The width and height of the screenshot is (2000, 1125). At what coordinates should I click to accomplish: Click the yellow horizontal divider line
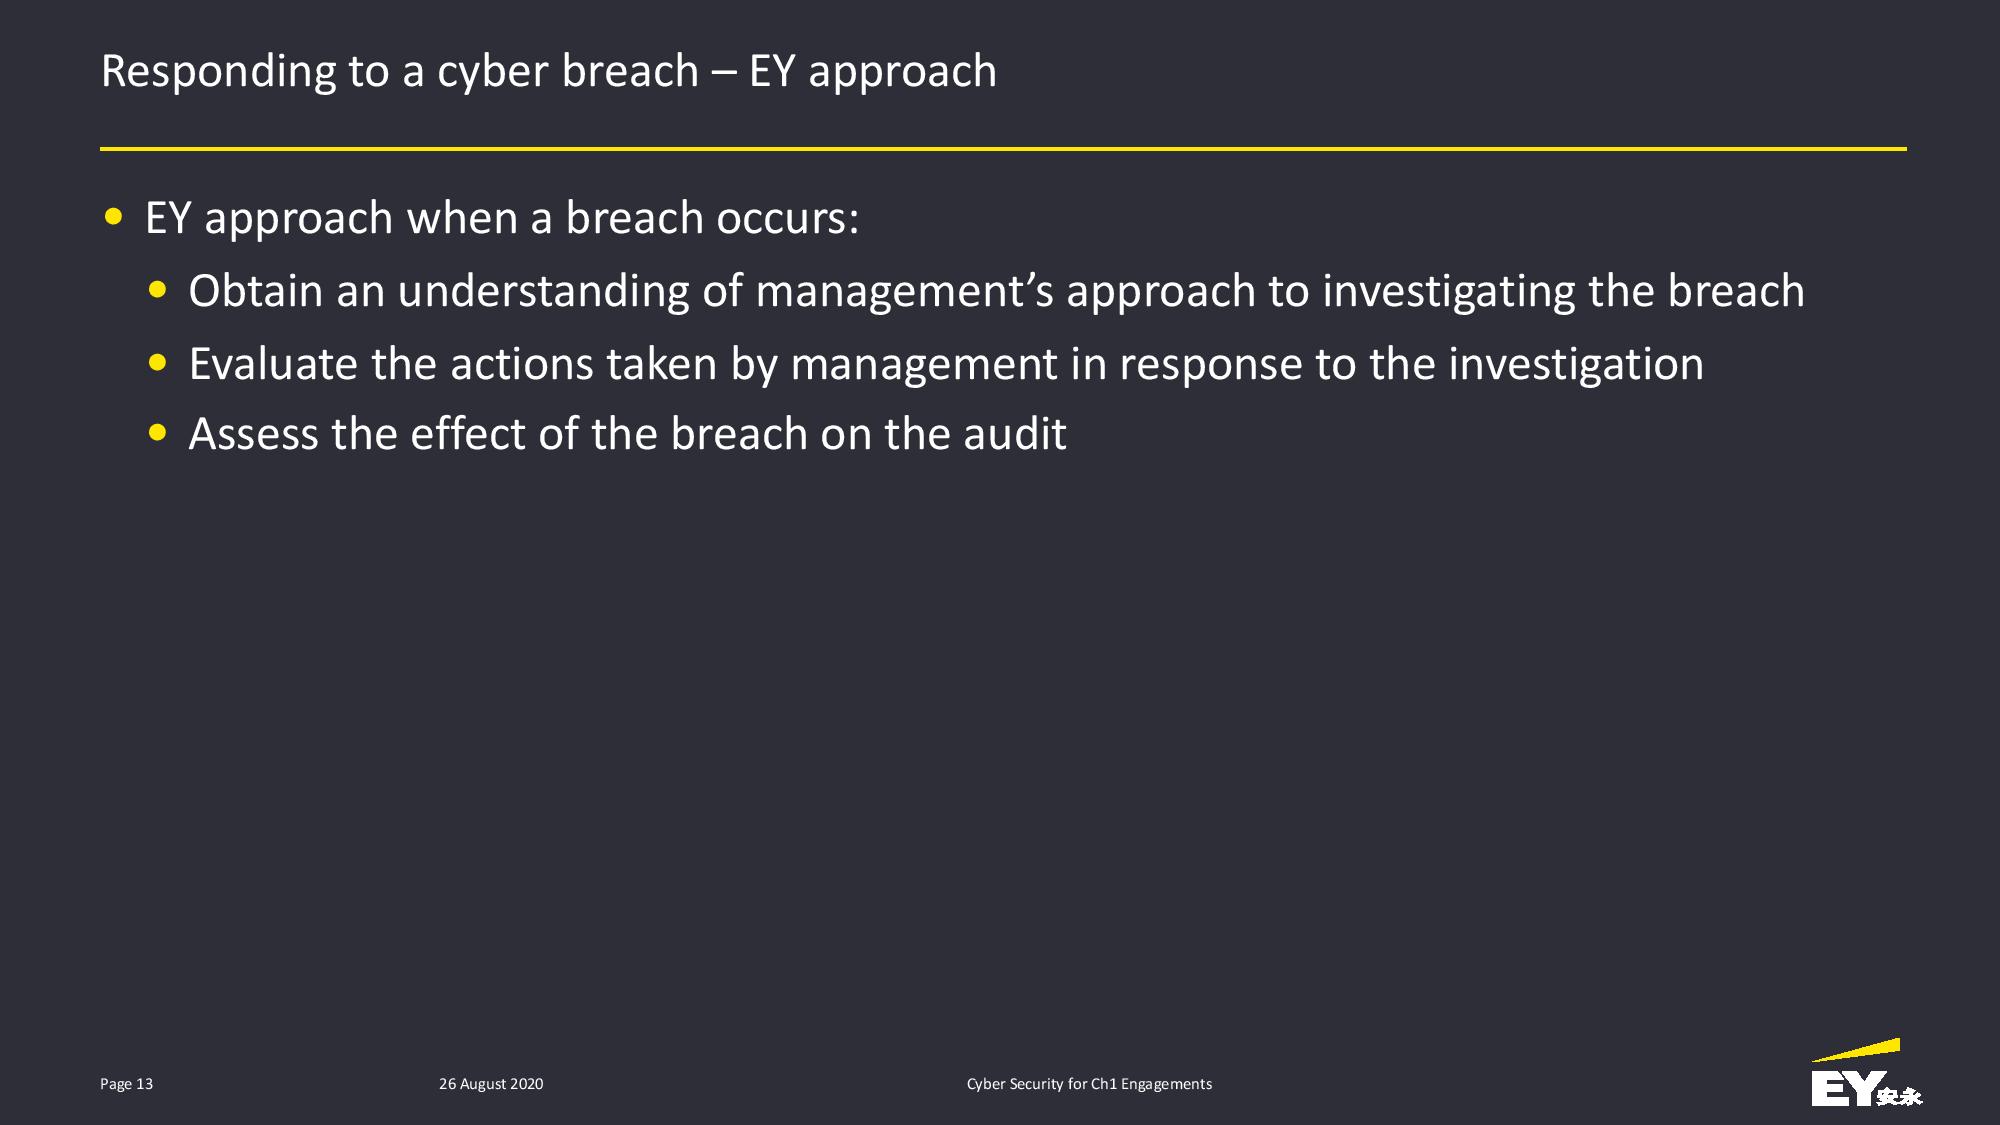[x=1003, y=149]
